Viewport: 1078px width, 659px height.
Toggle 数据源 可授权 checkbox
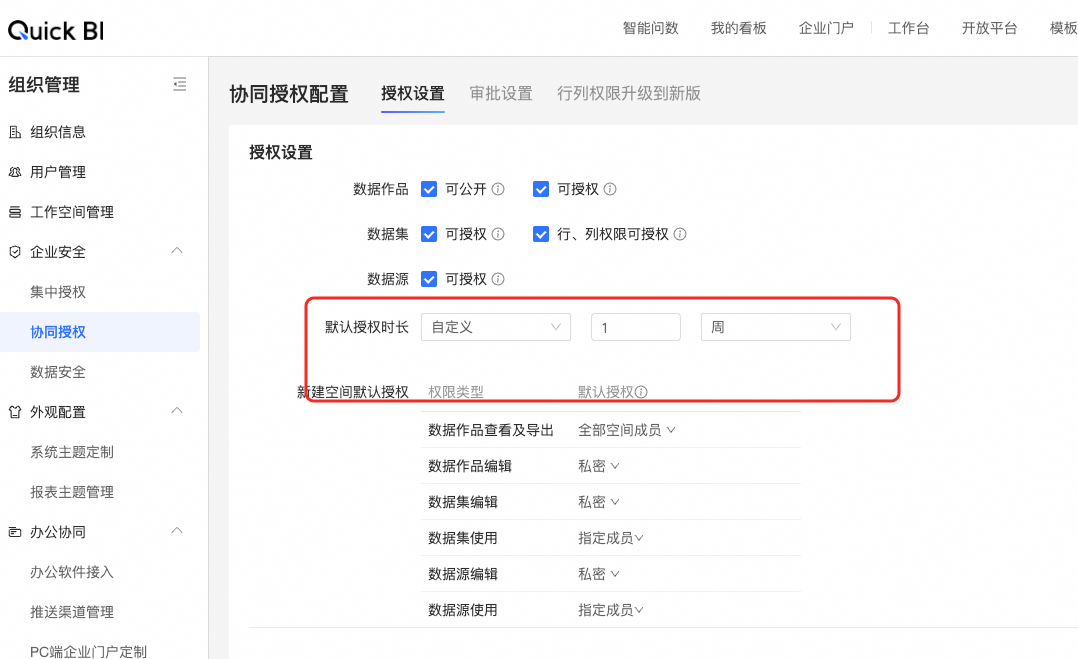tap(429, 279)
